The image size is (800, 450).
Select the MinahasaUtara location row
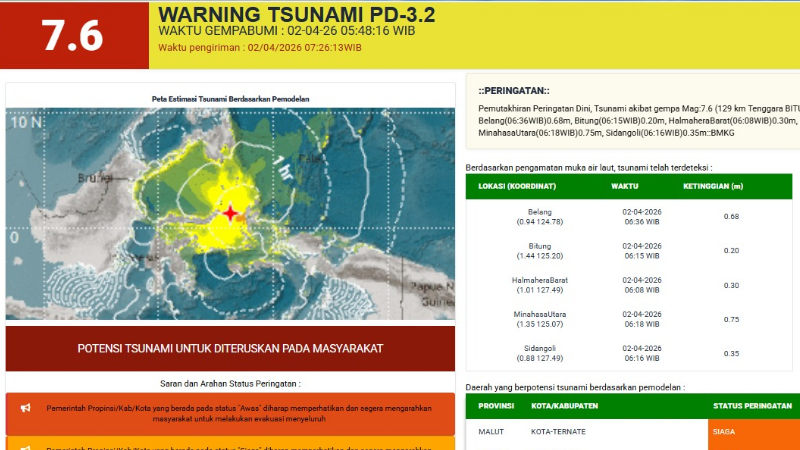pyautogui.click(x=632, y=319)
